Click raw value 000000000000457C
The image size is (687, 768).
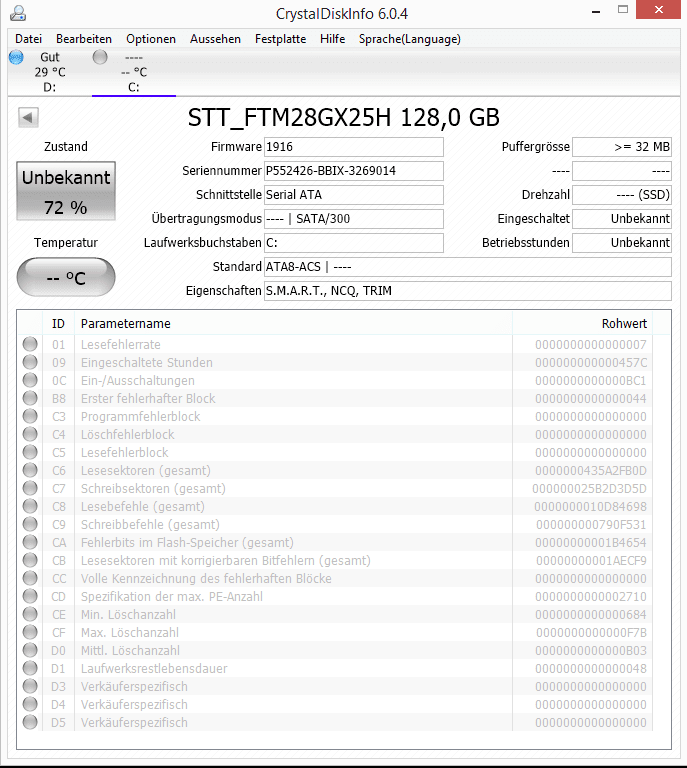pyautogui.click(x=591, y=363)
